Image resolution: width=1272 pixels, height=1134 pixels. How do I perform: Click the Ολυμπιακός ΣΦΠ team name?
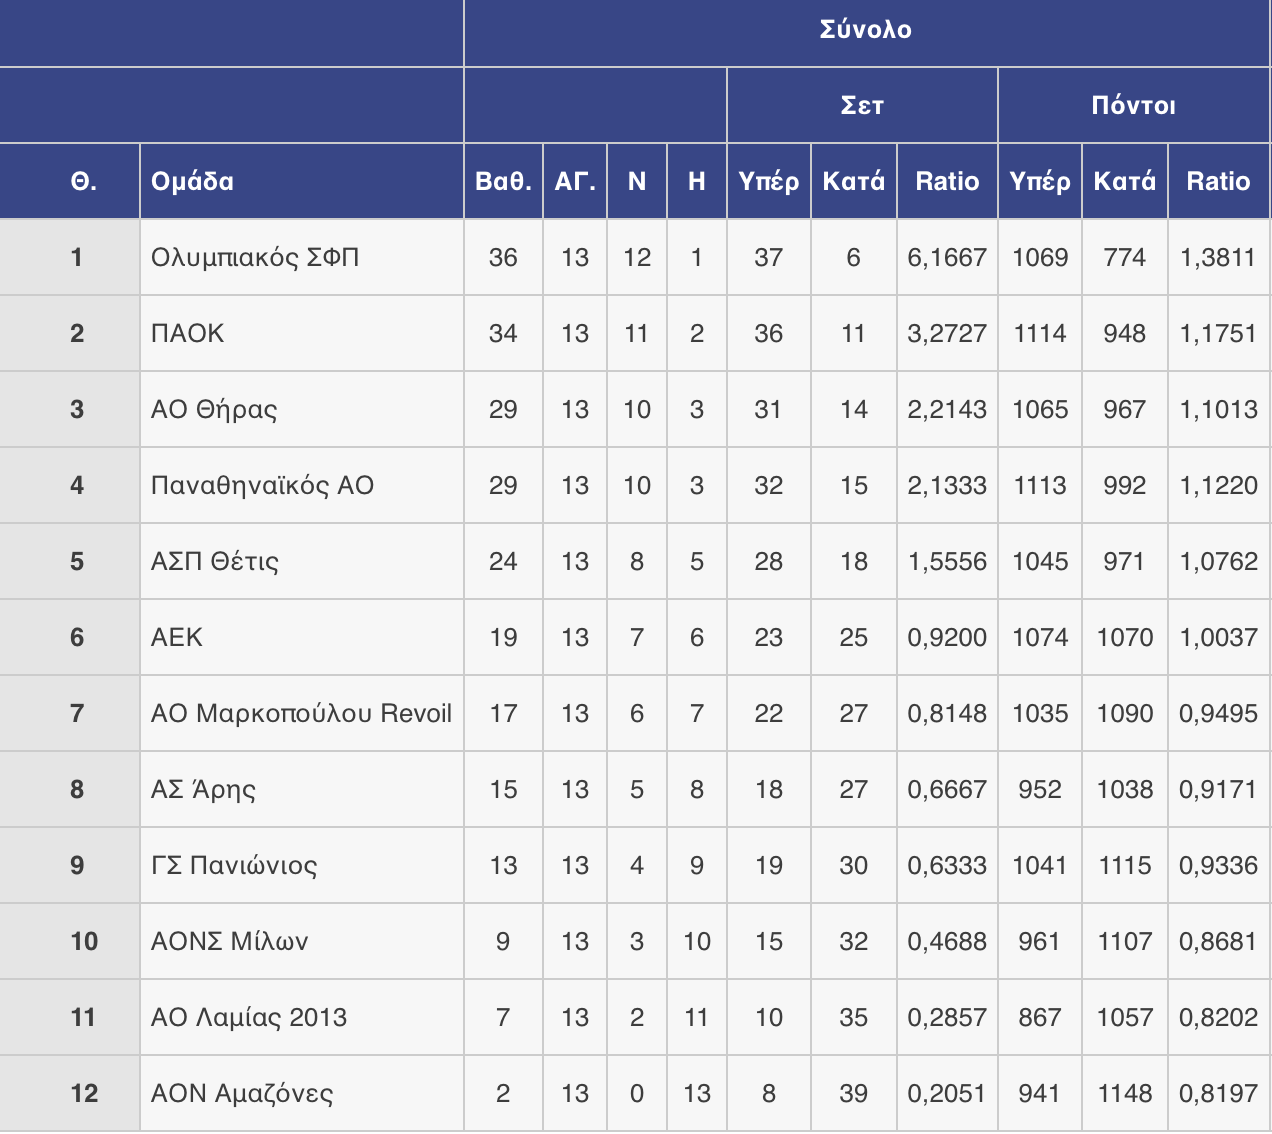[255, 257]
